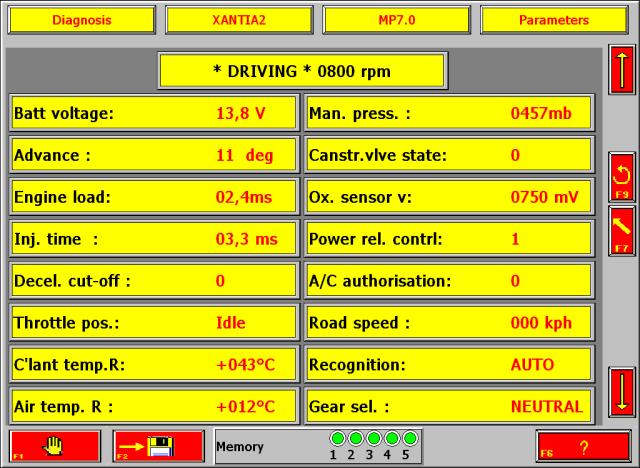
Task: Open the F6 question mark help
Action: tap(583, 446)
